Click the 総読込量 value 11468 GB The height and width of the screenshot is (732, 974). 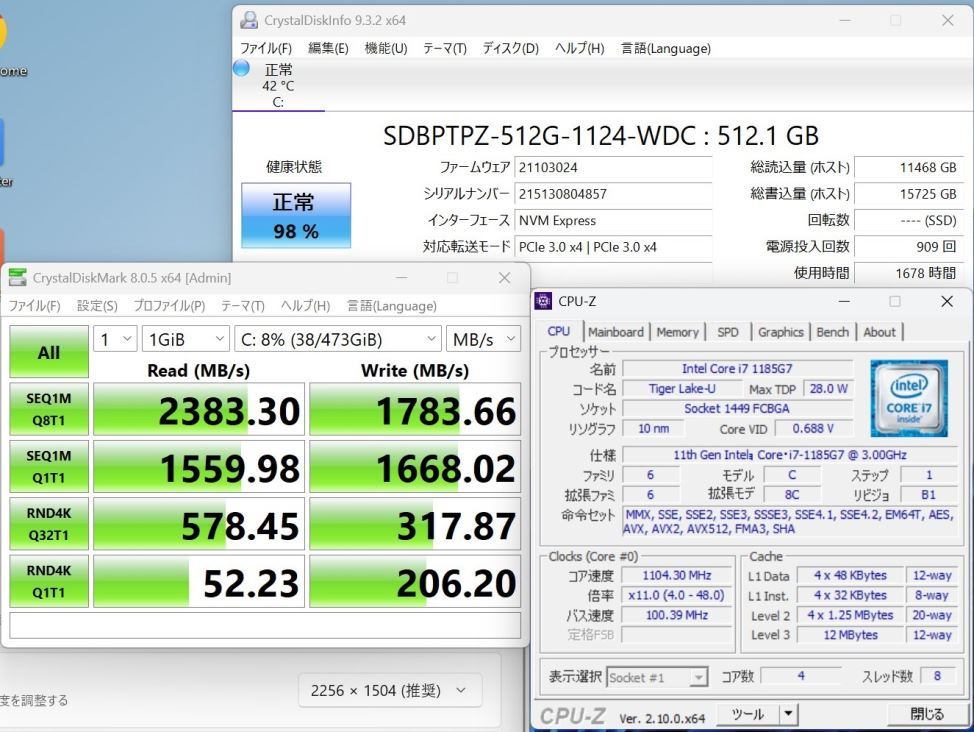tap(909, 167)
